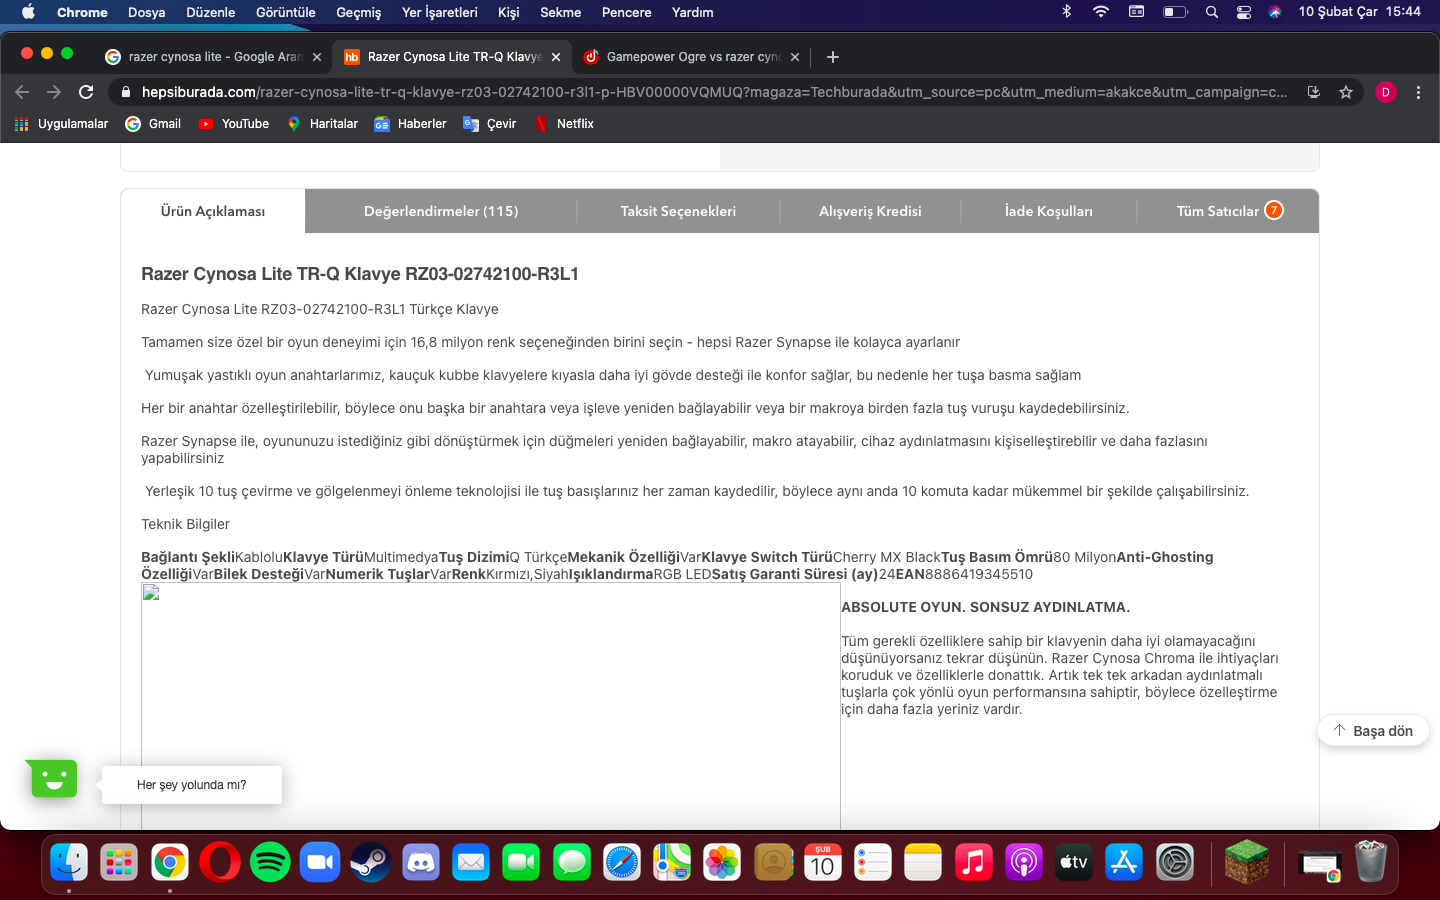The width and height of the screenshot is (1440, 900).
Task: Open the Haberler news bookmark
Action: (410, 124)
